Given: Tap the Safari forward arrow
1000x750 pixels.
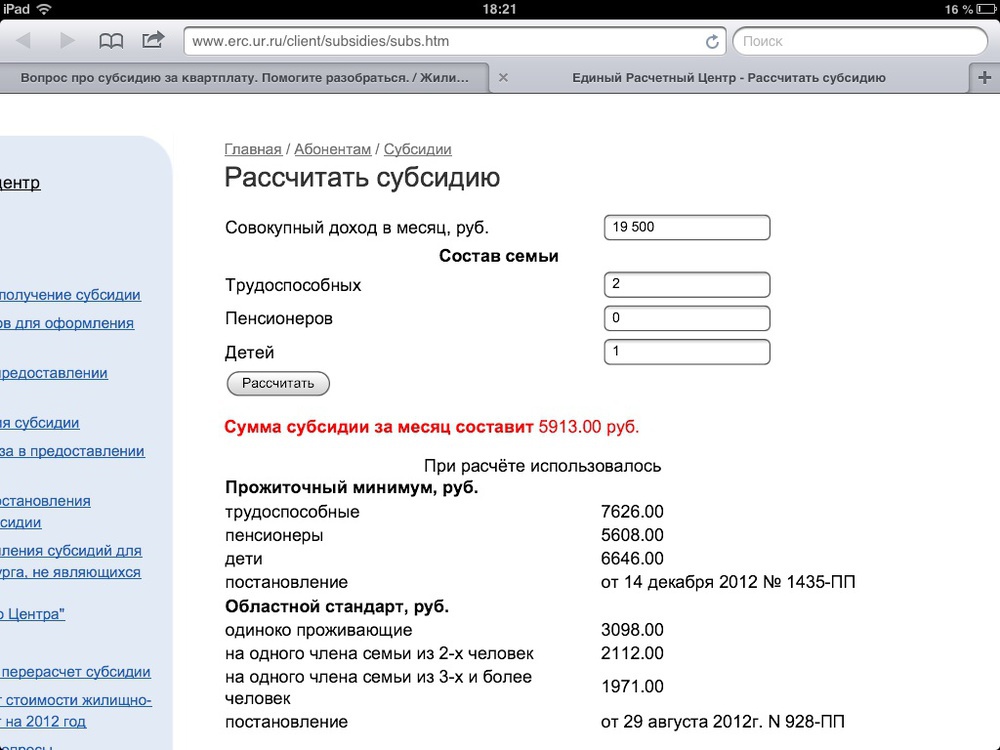Looking at the screenshot, I should [x=67, y=41].
